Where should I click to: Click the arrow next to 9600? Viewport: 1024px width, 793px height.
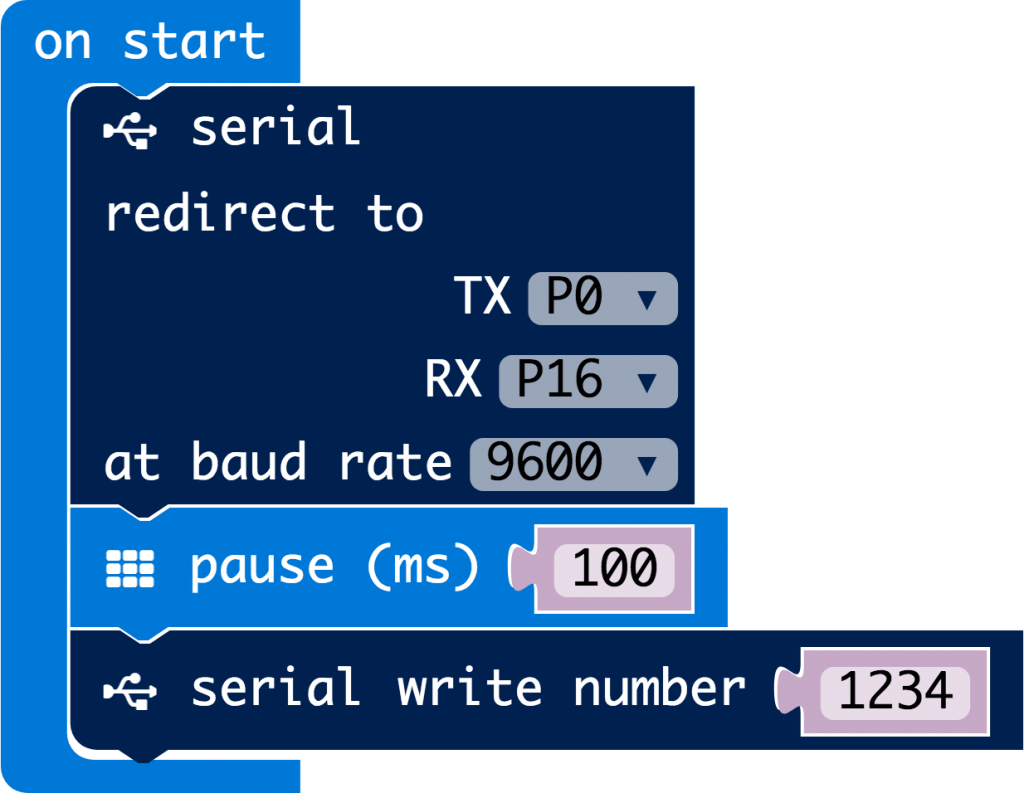(x=646, y=464)
